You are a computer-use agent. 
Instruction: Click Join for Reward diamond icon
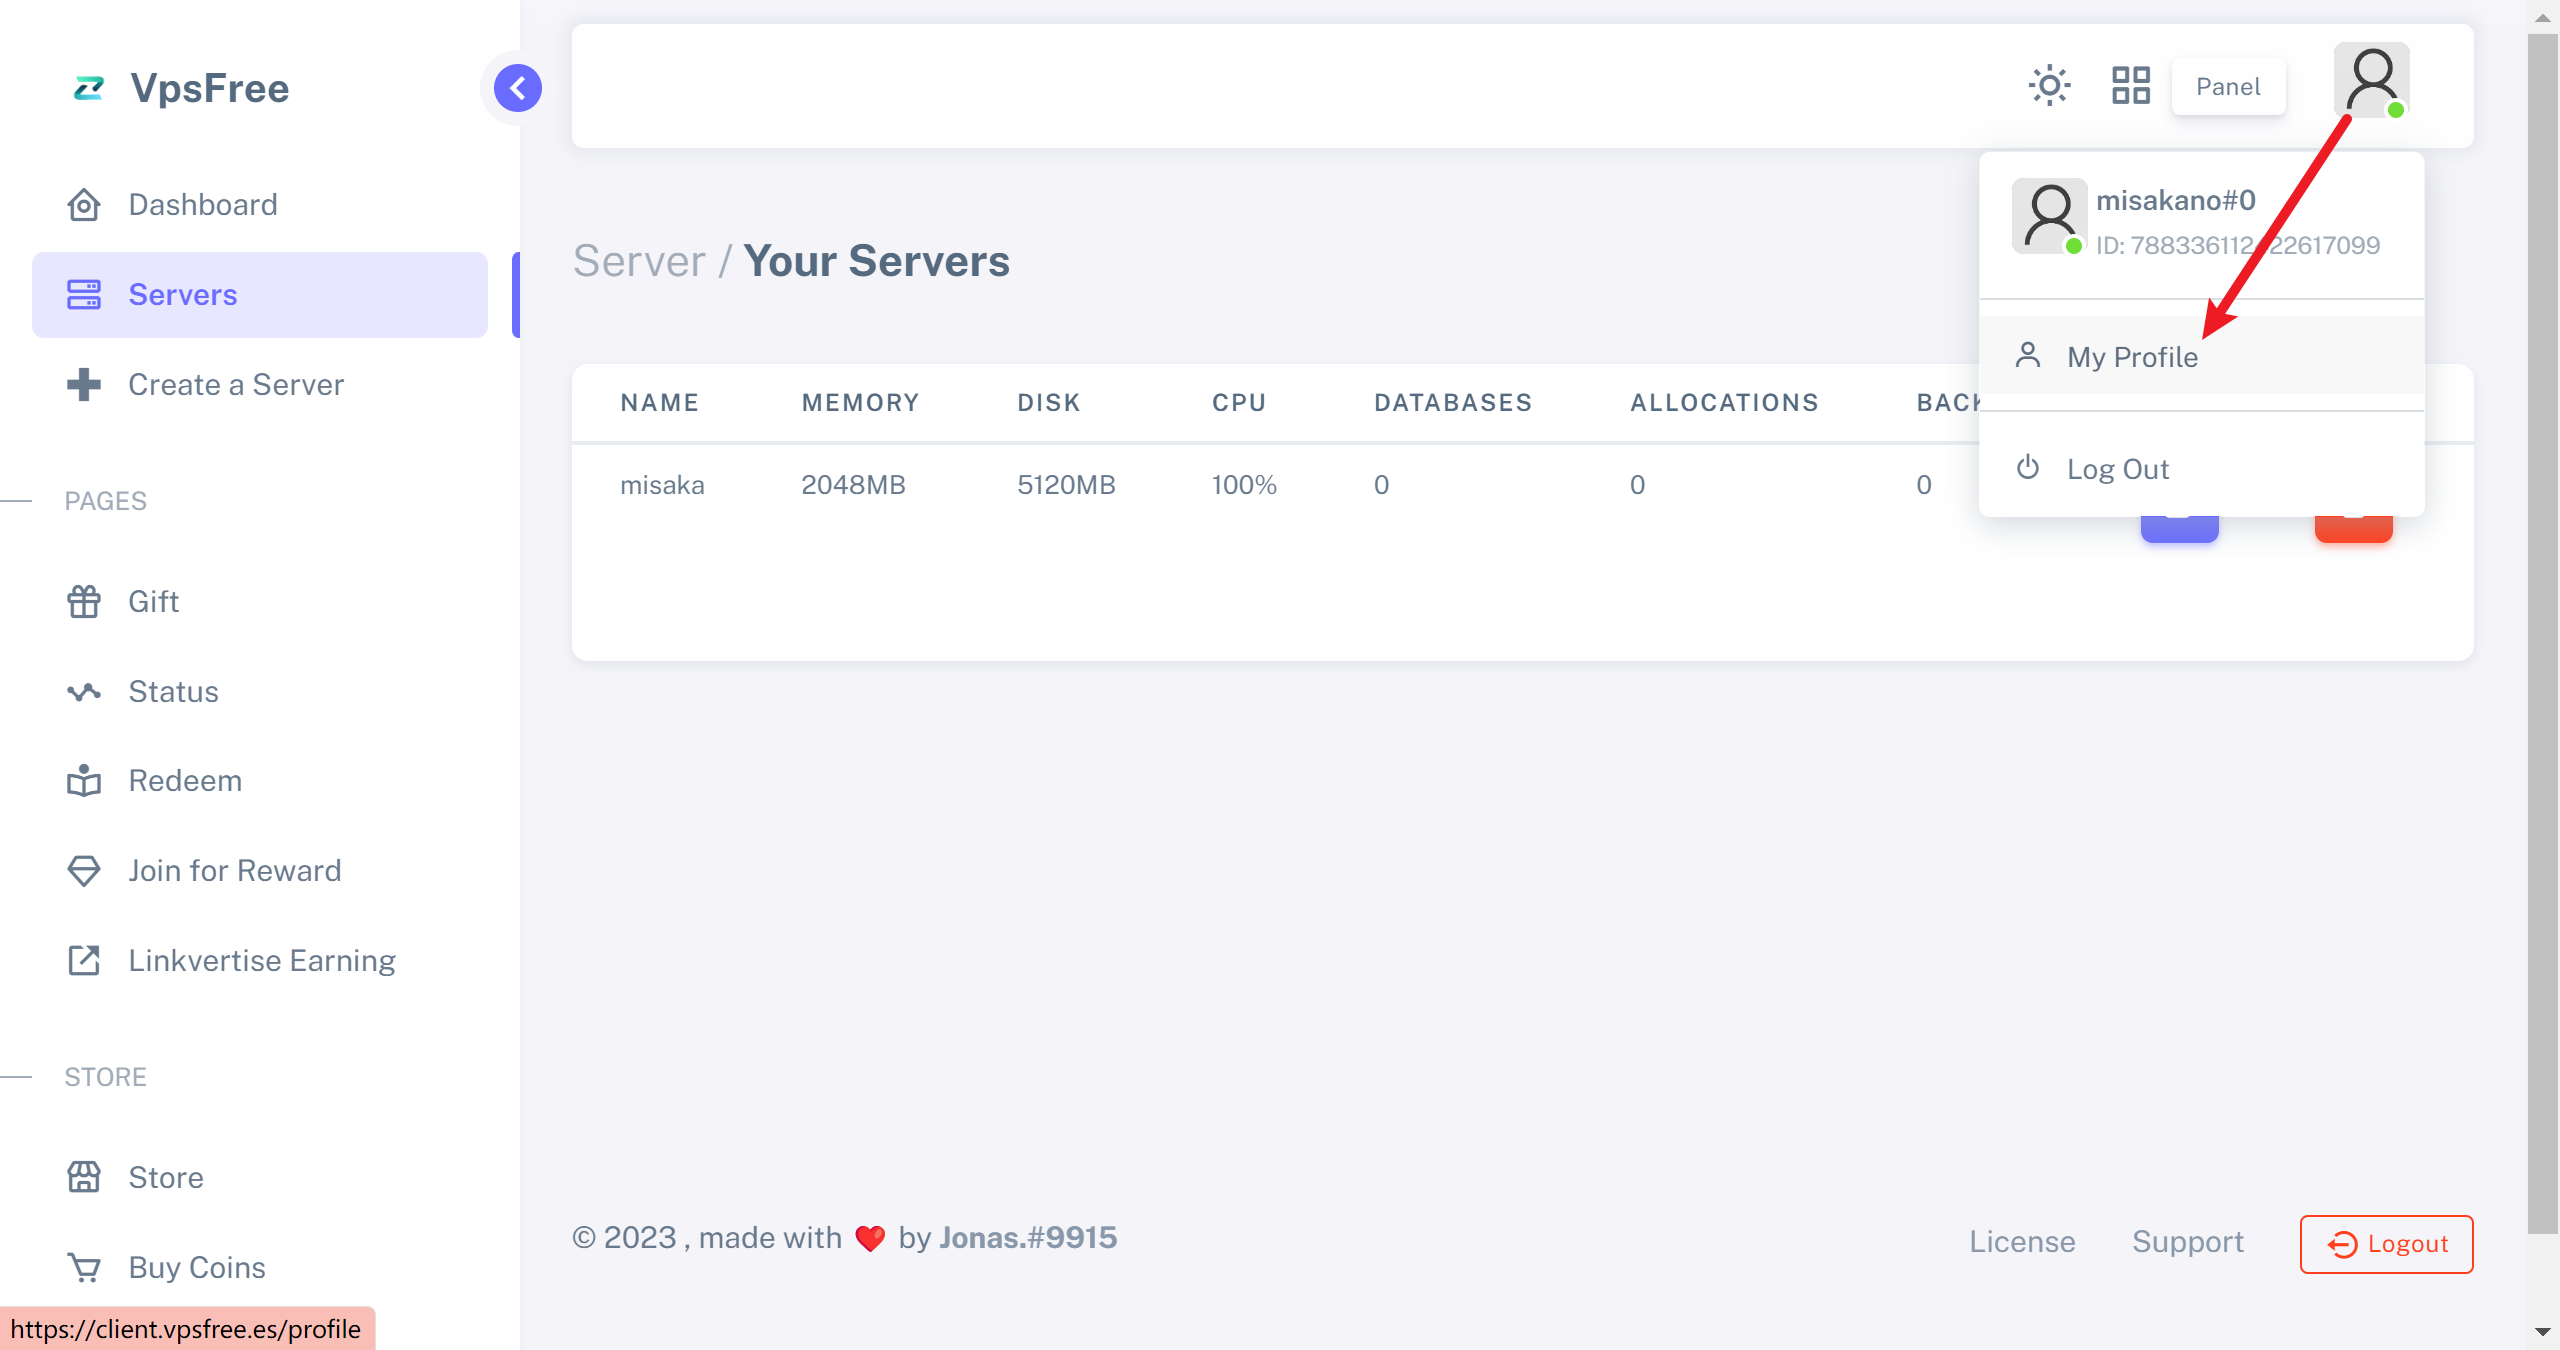coord(84,871)
